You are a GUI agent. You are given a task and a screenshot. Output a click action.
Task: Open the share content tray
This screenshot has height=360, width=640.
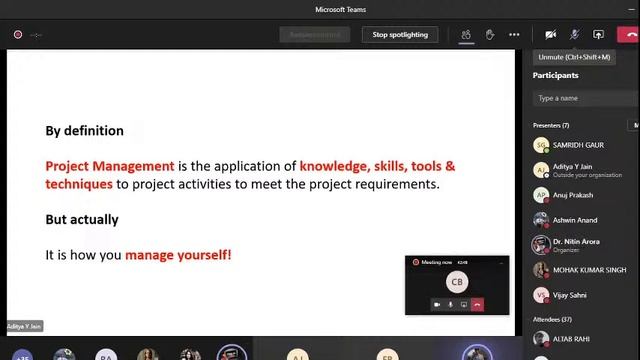pyautogui.click(x=598, y=35)
